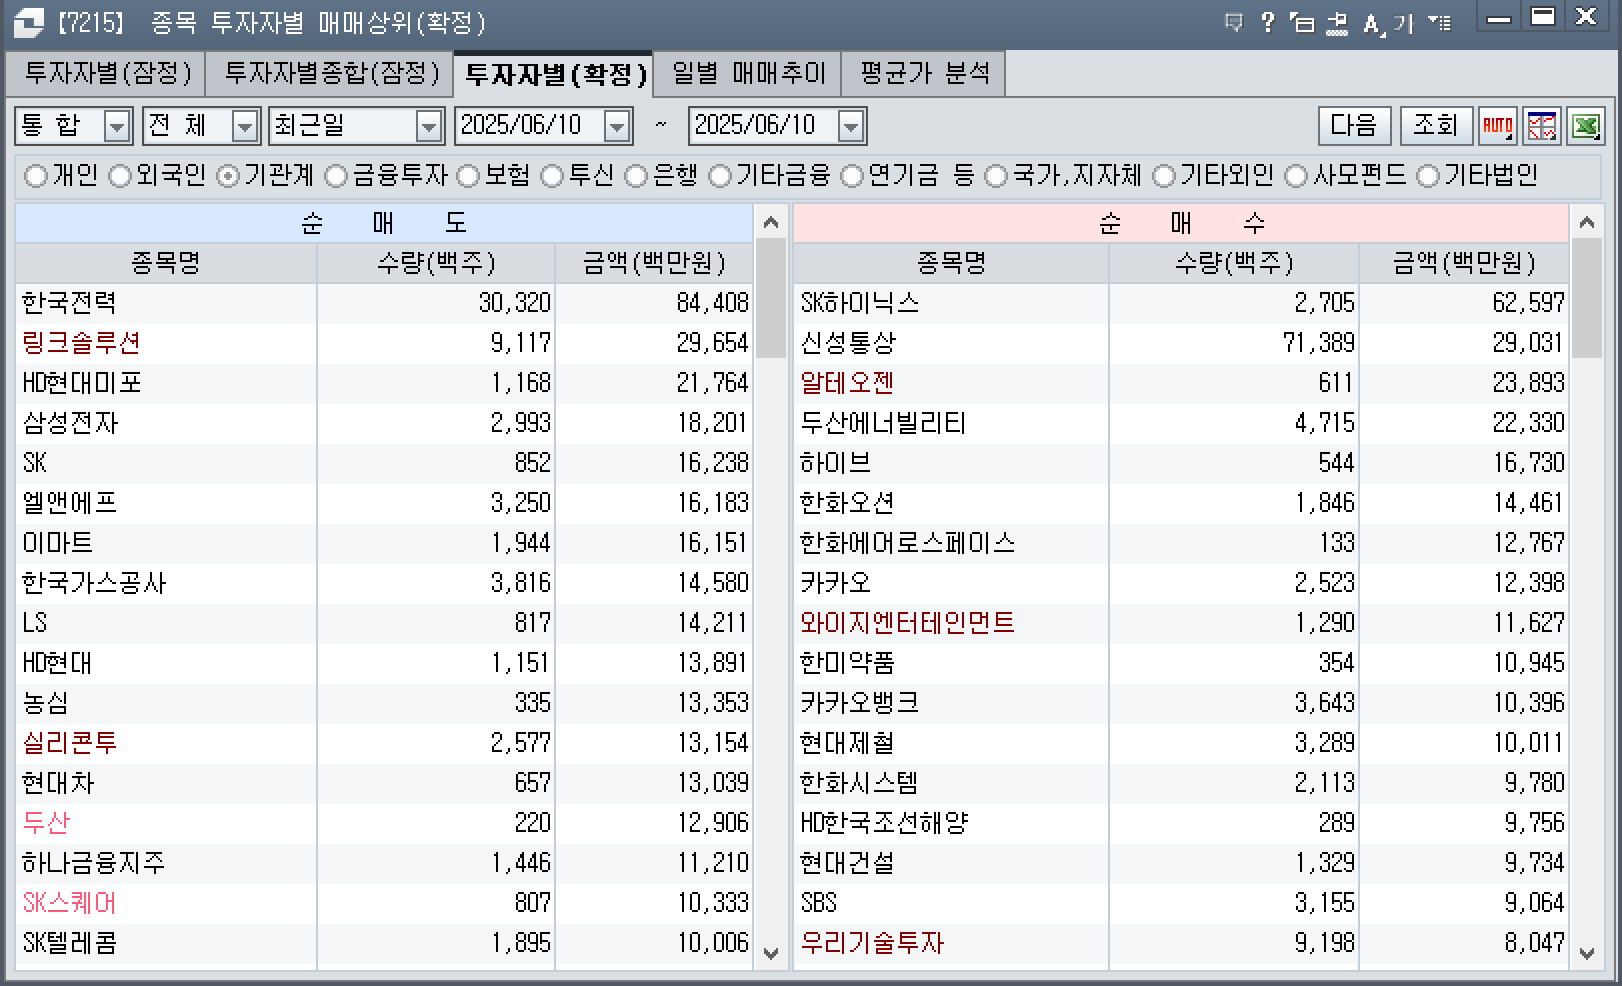Open the list menu icon in title bar
Image resolution: width=1622 pixels, height=986 pixels.
(x=1440, y=22)
